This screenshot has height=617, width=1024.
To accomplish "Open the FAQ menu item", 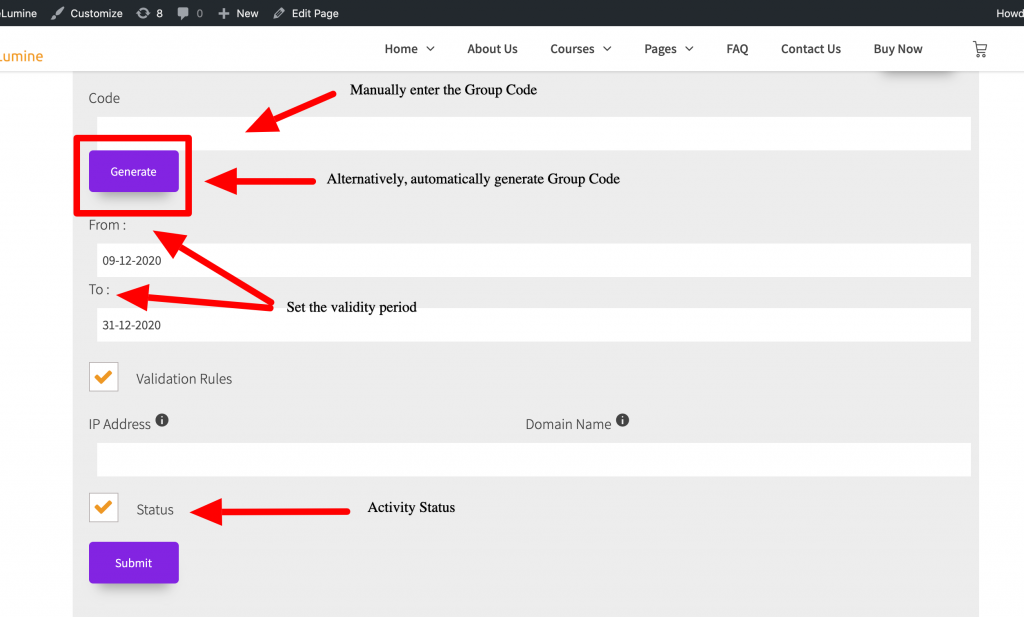I will [x=737, y=49].
